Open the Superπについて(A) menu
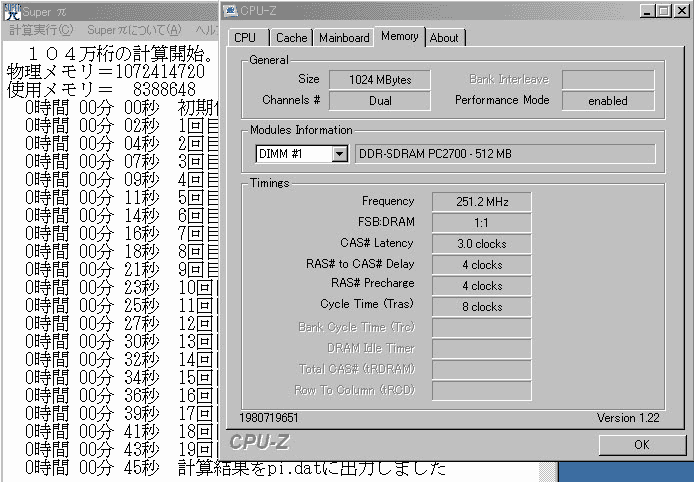Screen dimensions: 694x482 coord(120,31)
